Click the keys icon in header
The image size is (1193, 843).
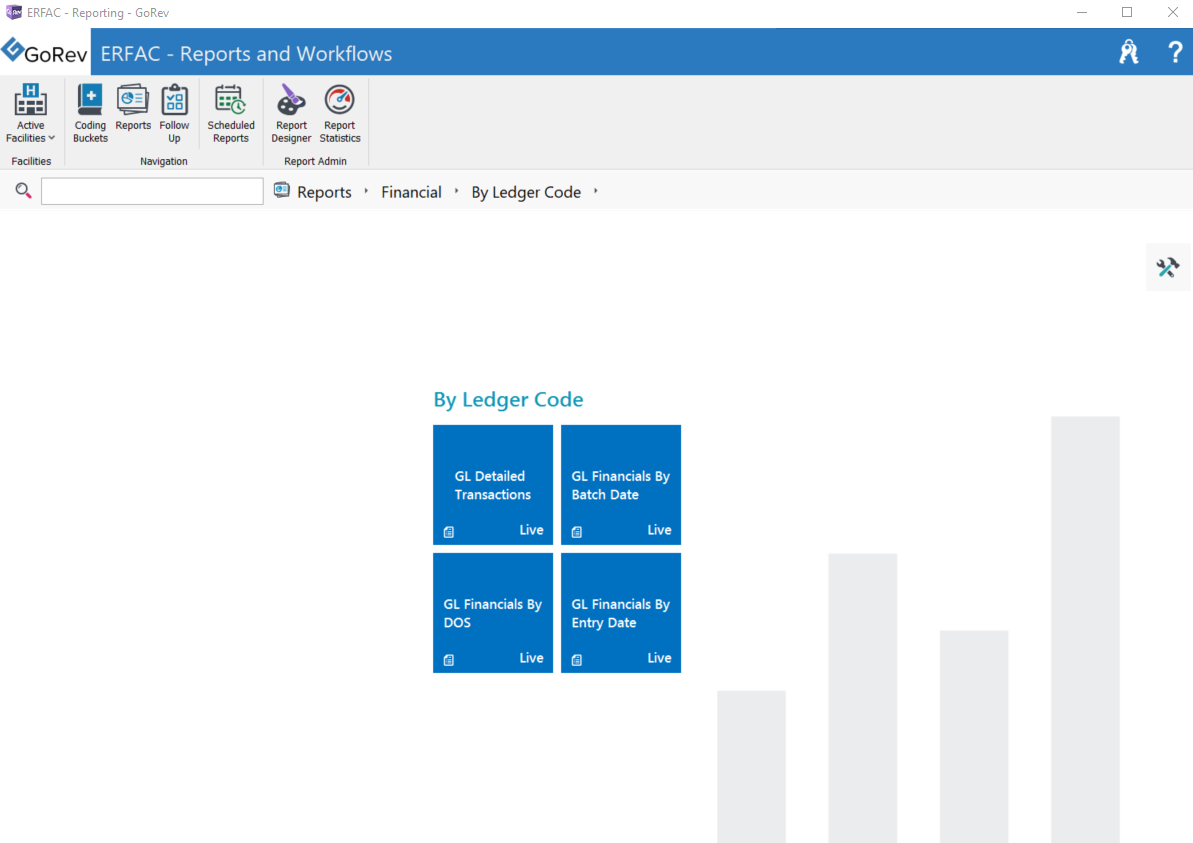click(x=1129, y=52)
